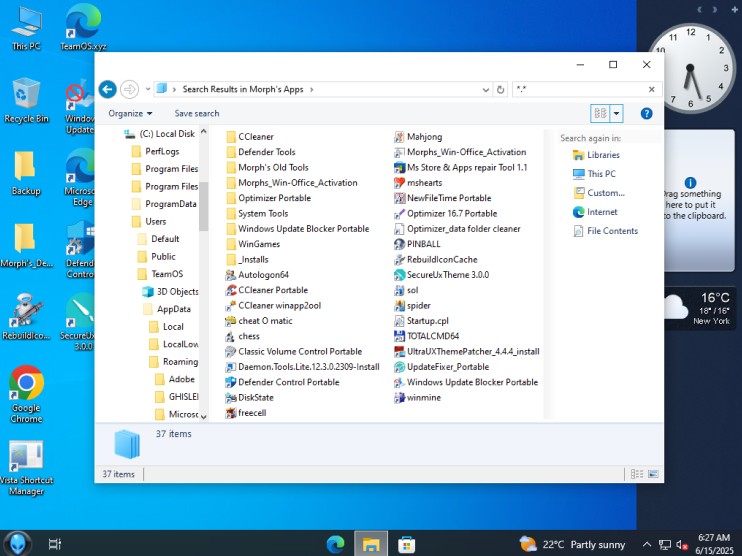Open Task View on taskbar
This screenshot has height=556, width=742.
click(55, 544)
